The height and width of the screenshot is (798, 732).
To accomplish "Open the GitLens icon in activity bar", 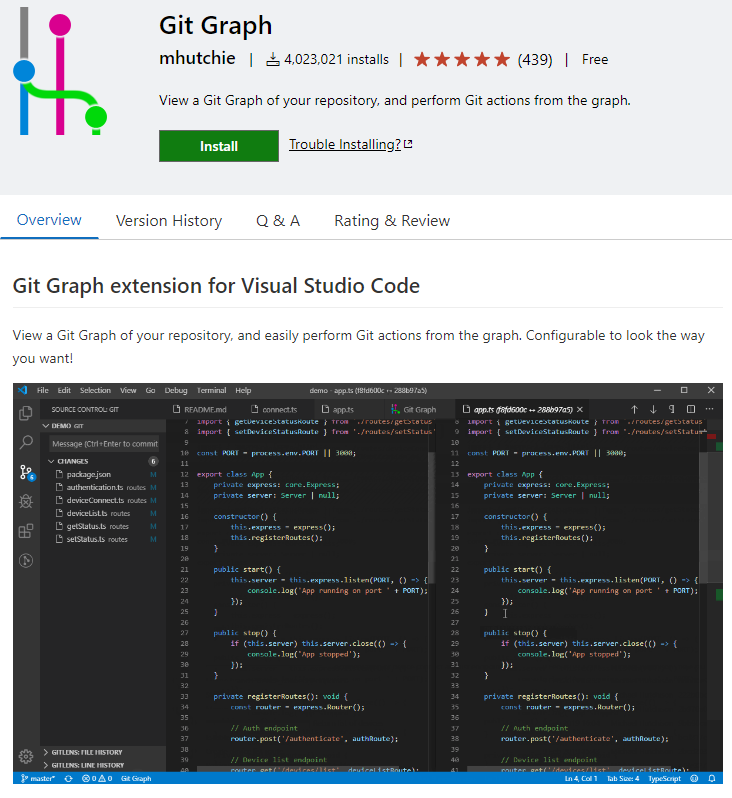I will coord(26,561).
